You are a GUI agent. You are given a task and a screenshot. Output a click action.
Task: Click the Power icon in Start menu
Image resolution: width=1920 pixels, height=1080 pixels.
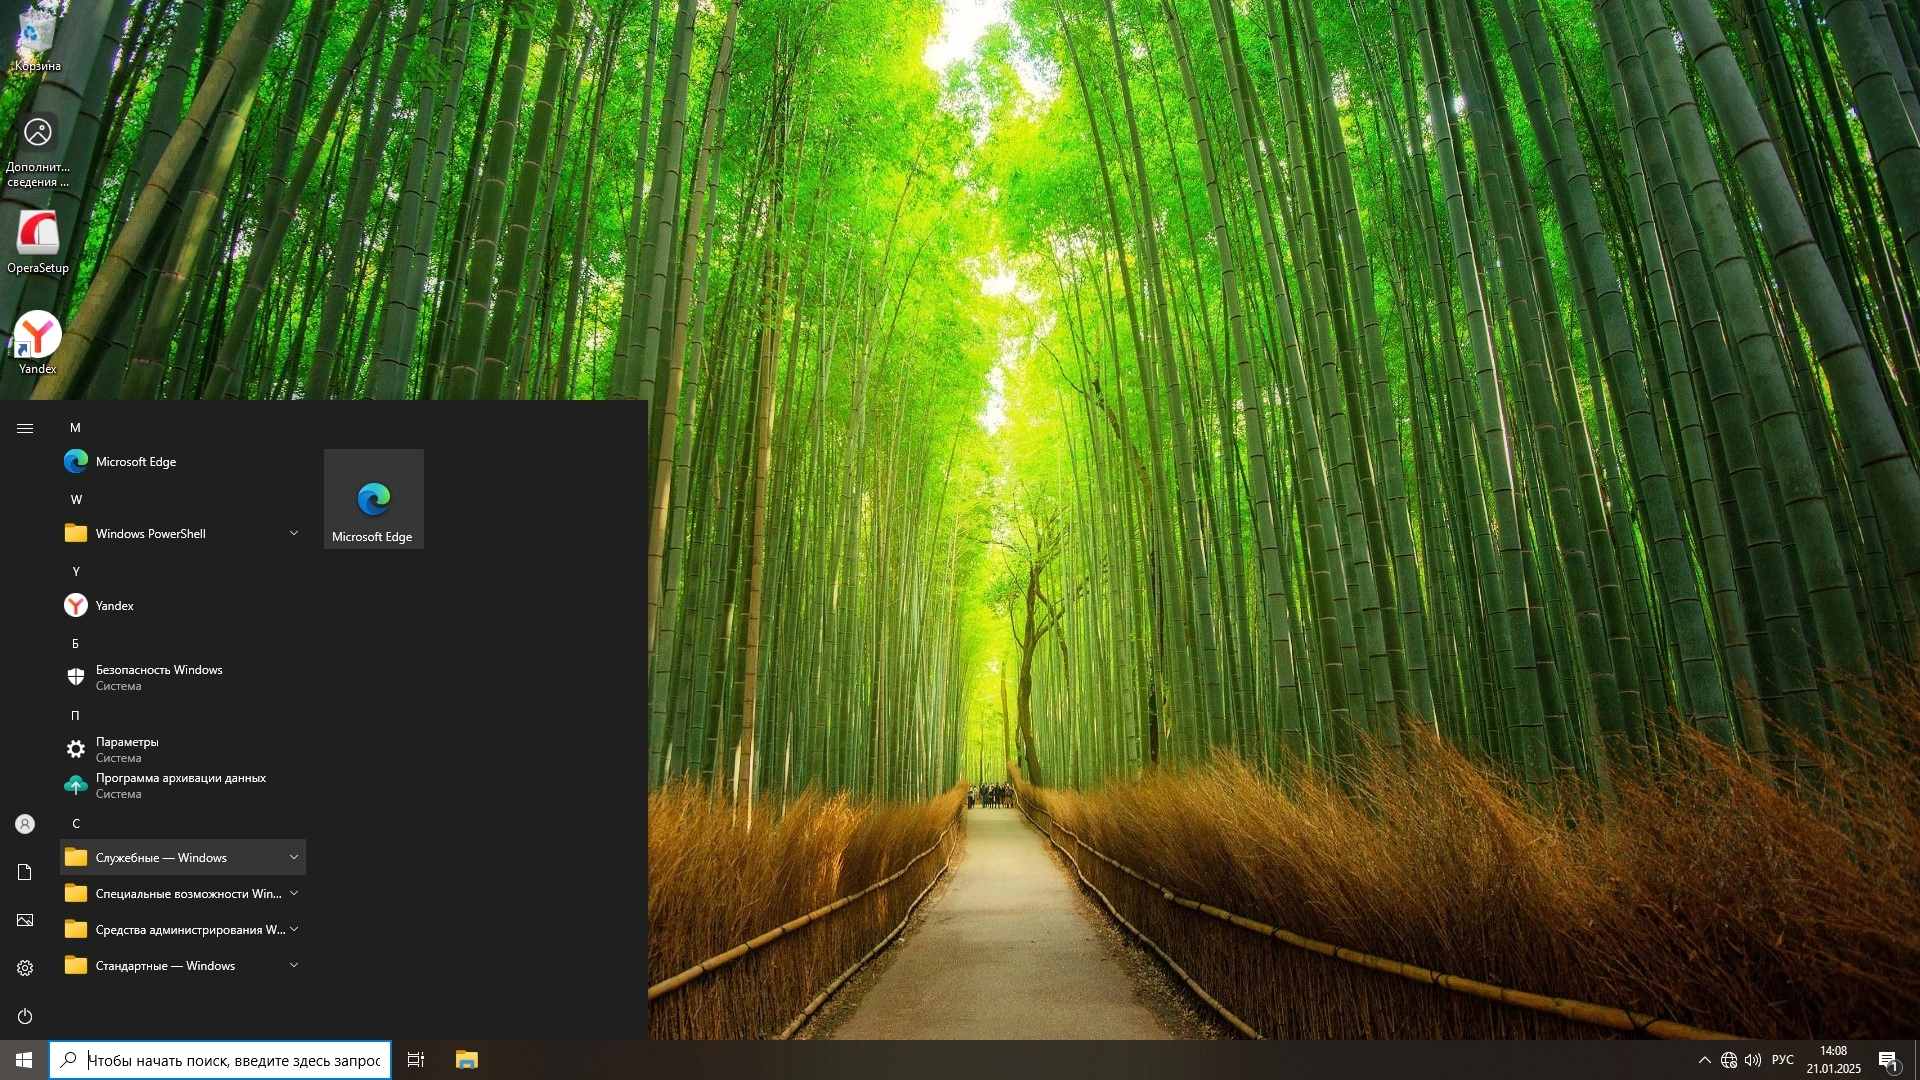25,1016
